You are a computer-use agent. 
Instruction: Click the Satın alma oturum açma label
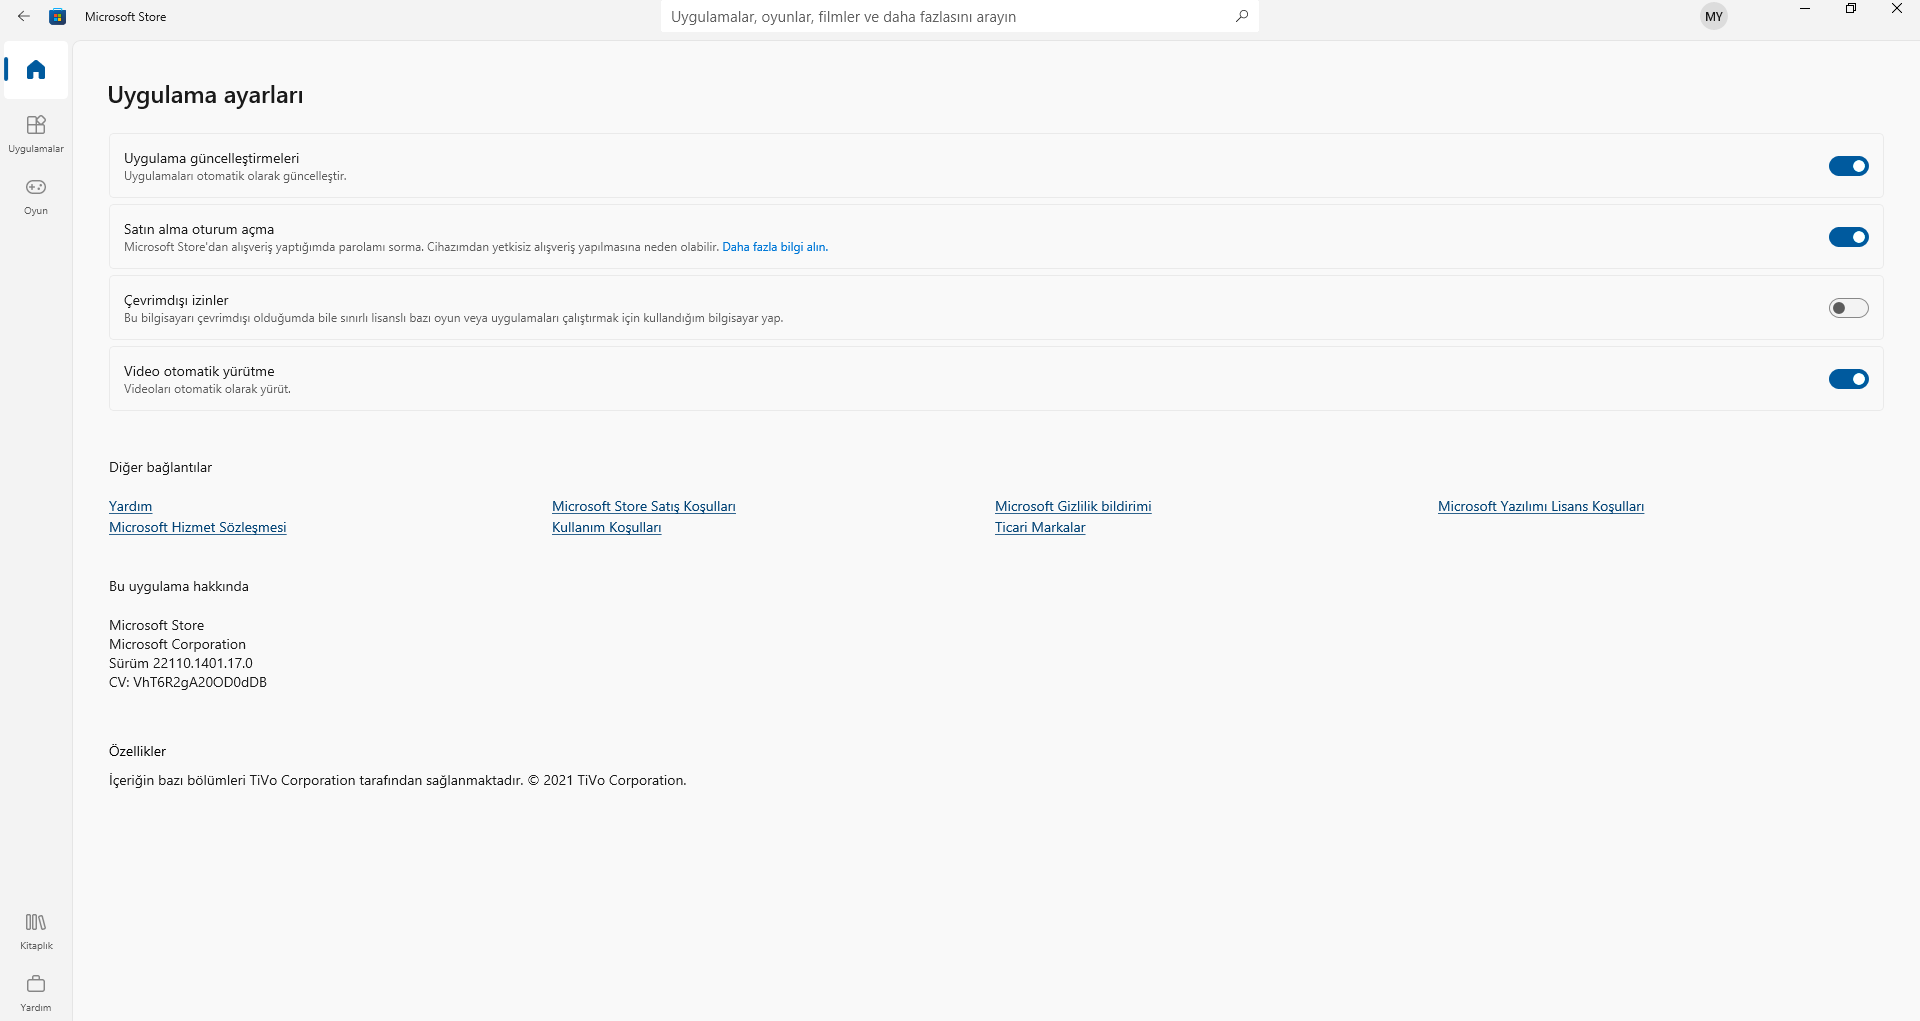[x=199, y=229]
